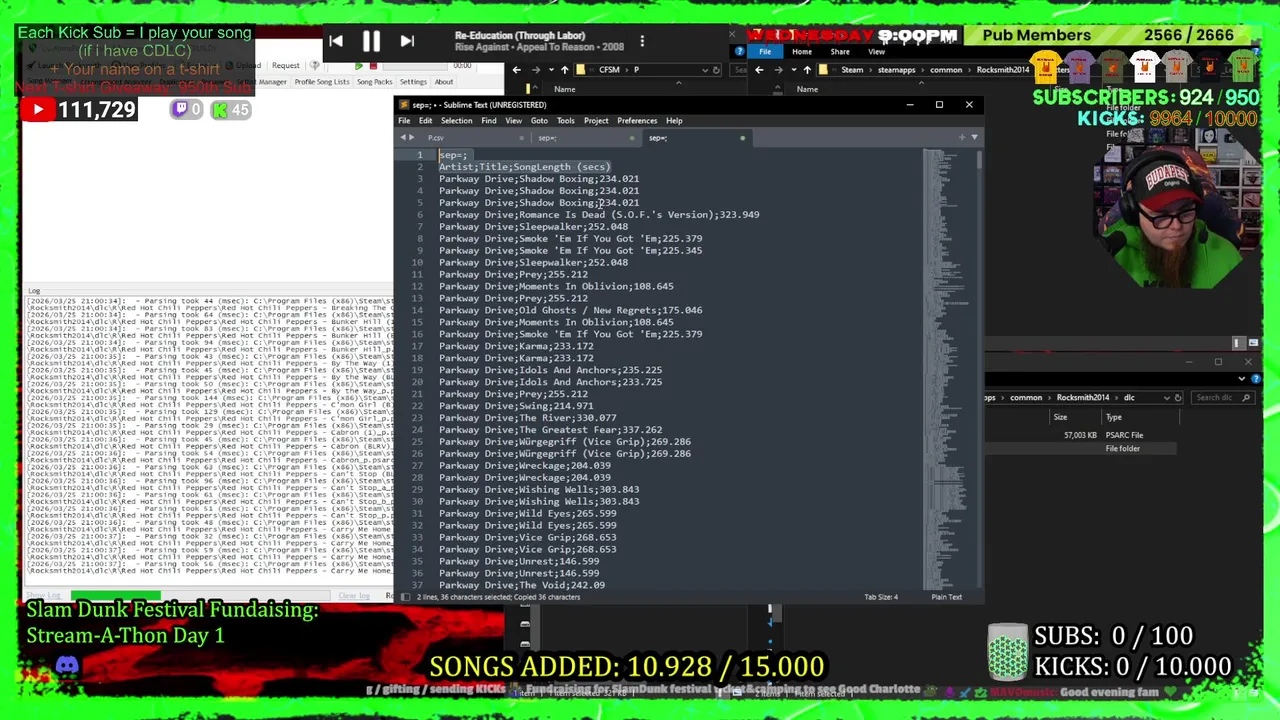Close the active sep=; tab
Image resolution: width=1280 pixels, height=720 pixels.
tap(742, 138)
